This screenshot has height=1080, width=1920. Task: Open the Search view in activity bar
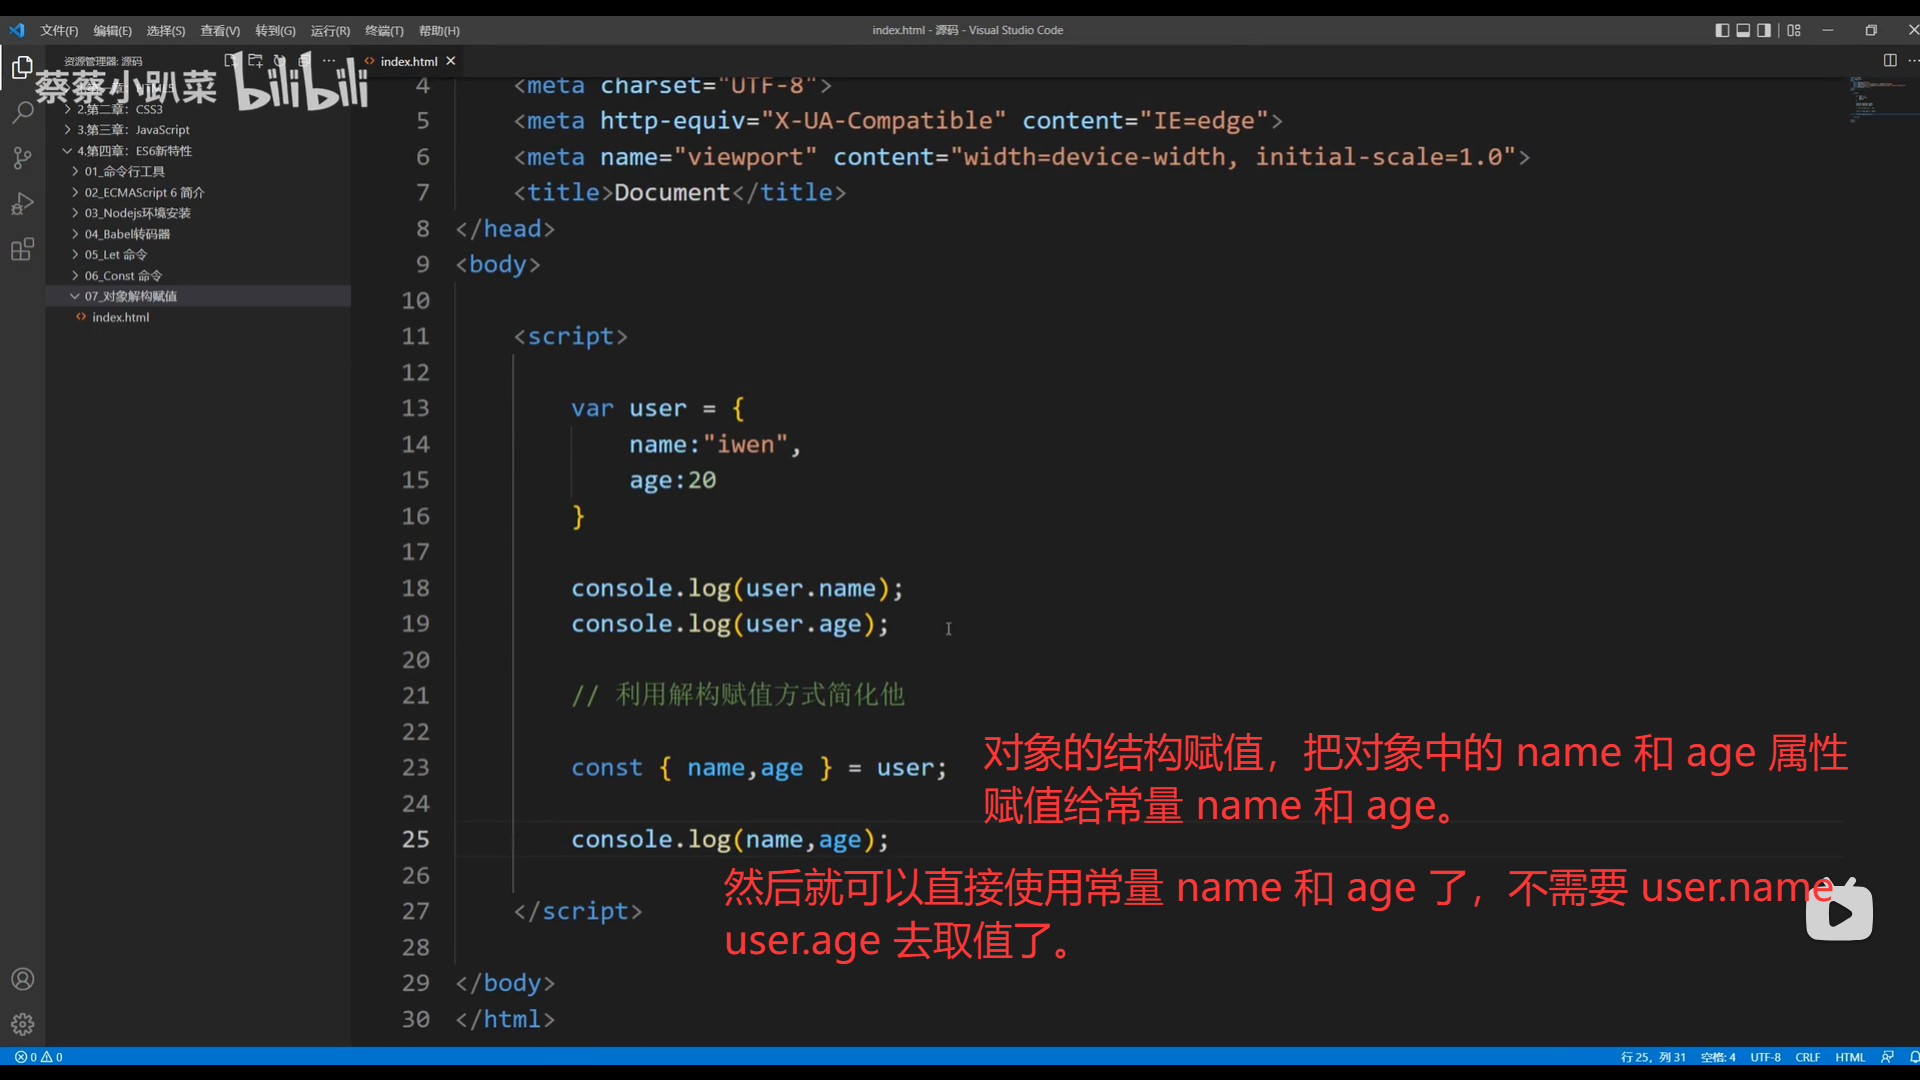22,112
